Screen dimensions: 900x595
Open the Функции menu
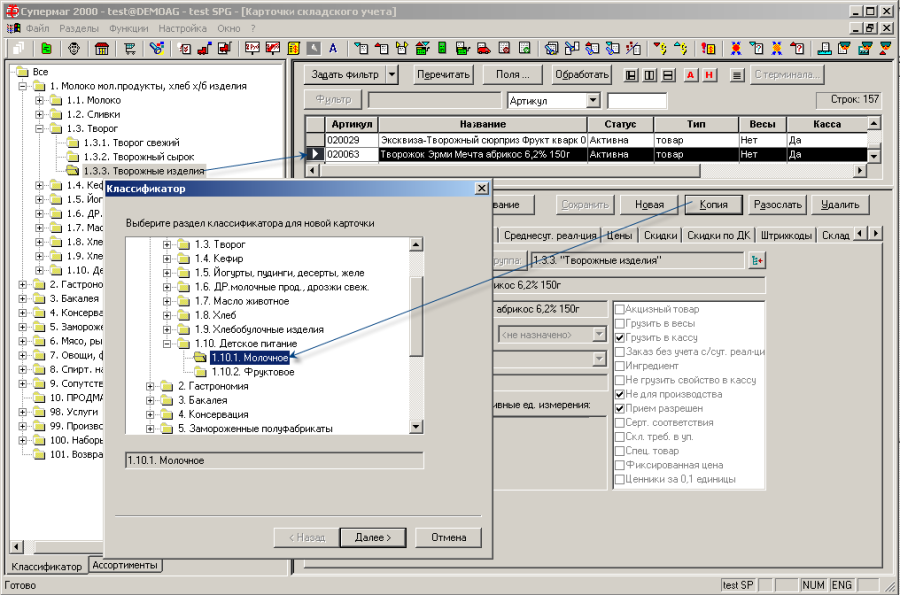coord(129,28)
